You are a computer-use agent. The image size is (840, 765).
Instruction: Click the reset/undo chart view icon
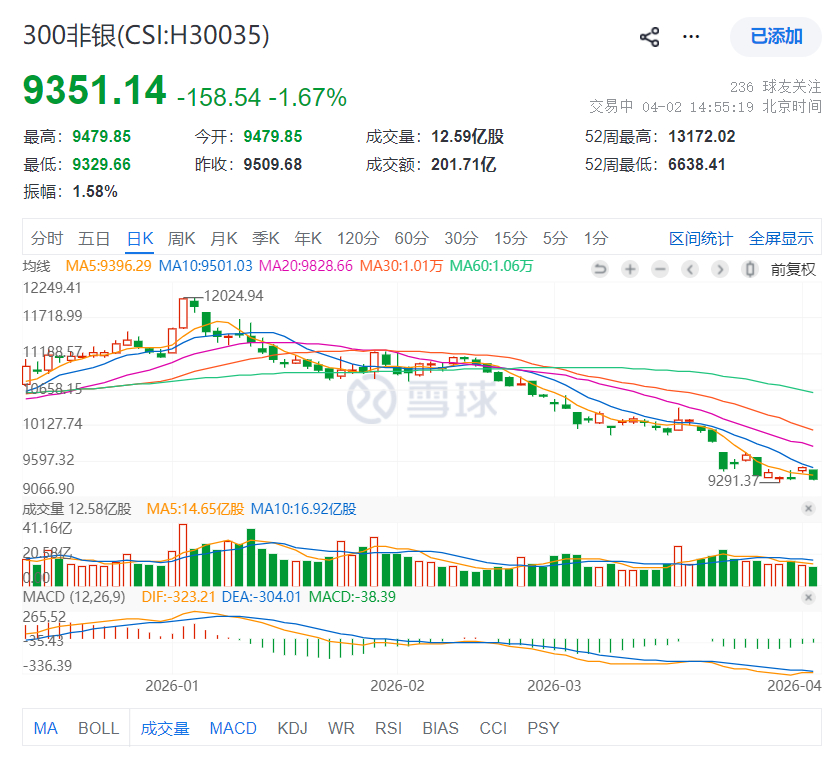(x=600, y=269)
